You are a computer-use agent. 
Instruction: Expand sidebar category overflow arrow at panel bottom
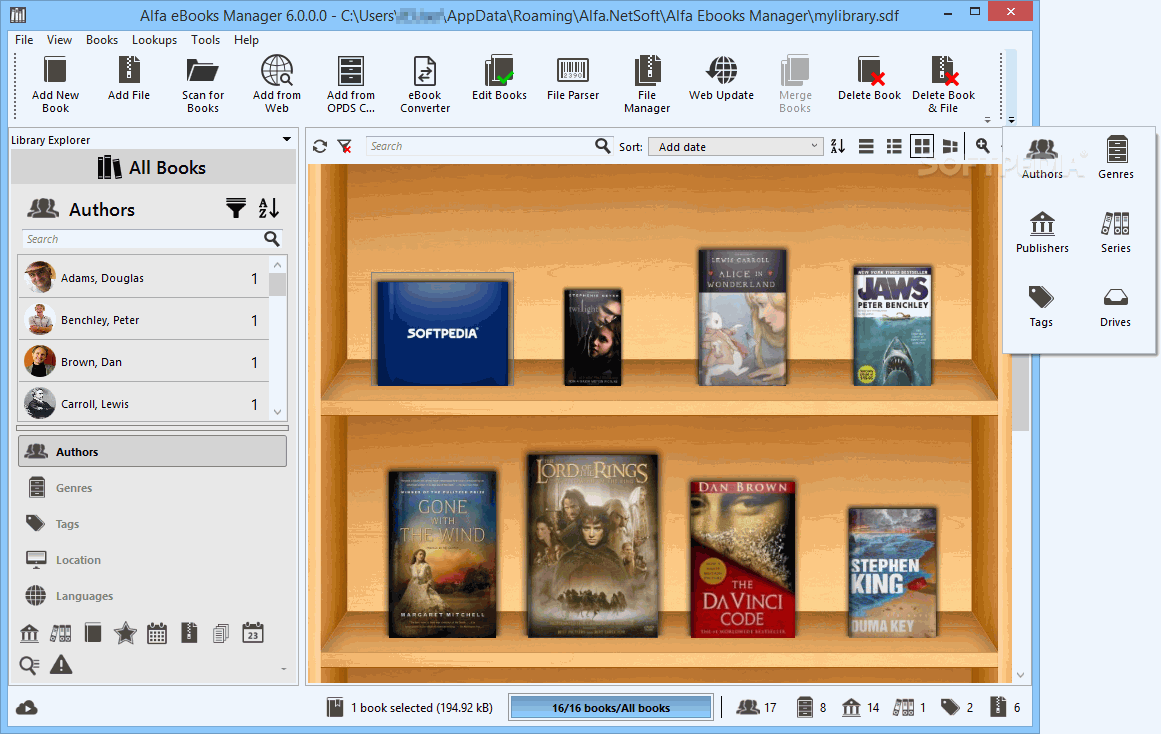[284, 669]
